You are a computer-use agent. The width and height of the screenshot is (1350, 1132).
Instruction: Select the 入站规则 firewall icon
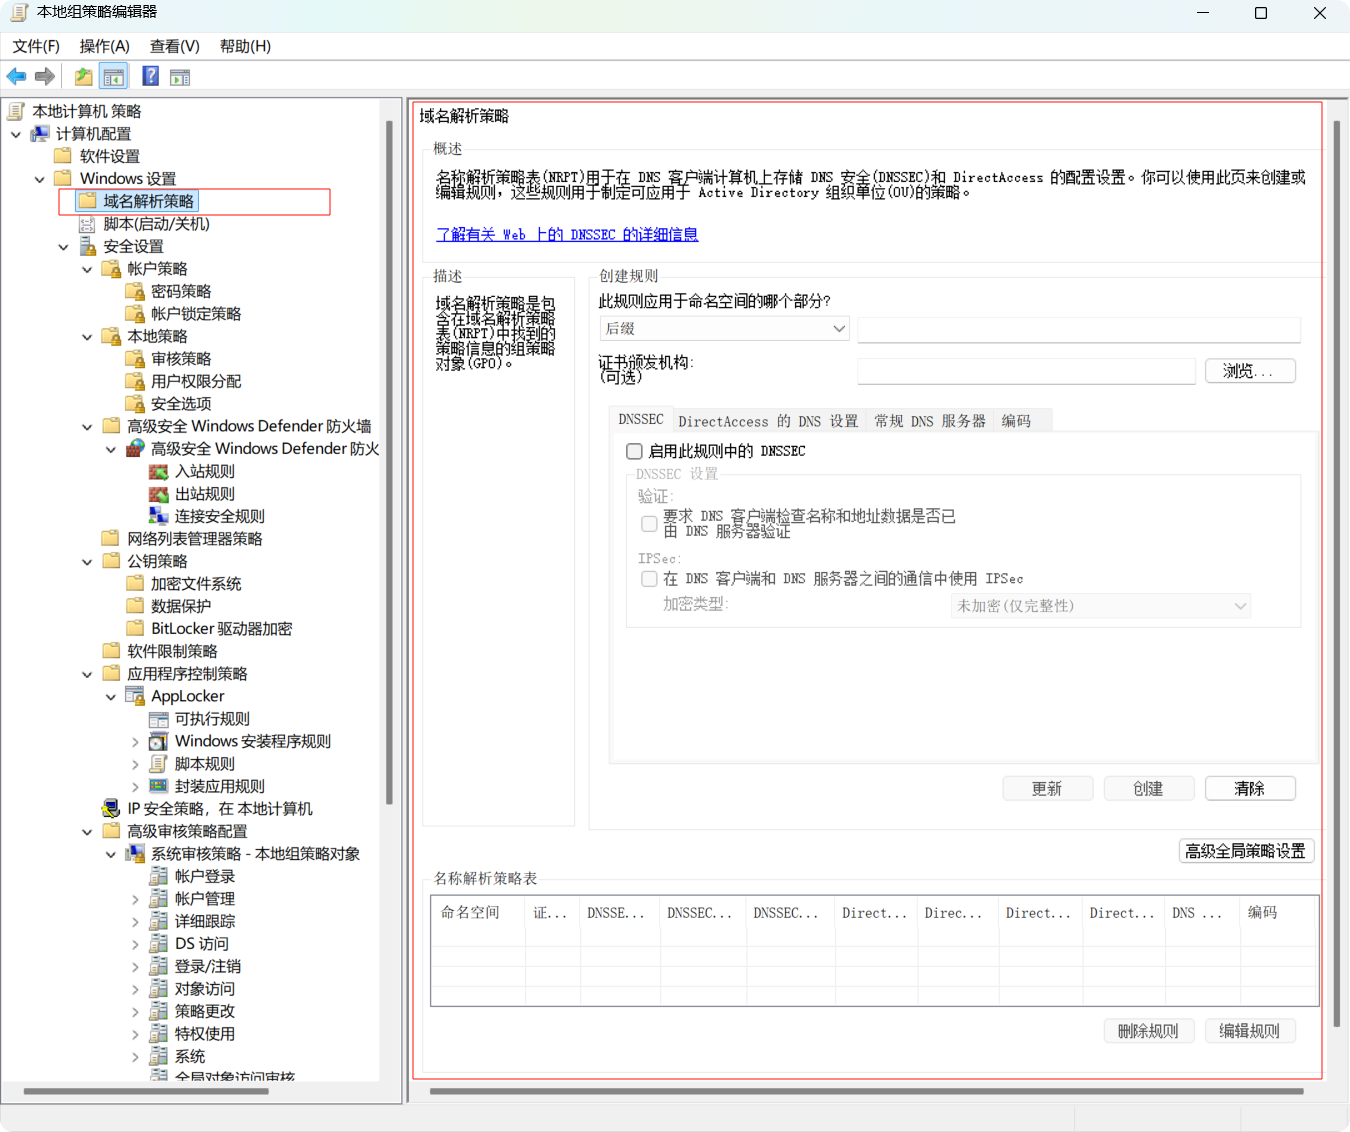(x=159, y=471)
